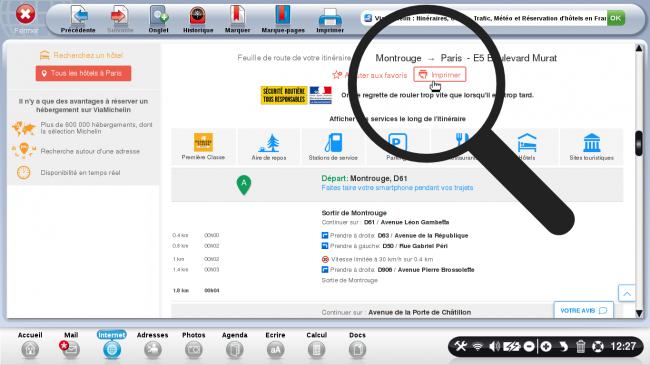Image resolution: width=650 pixels, height=365 pixels.
Task: Click the Prendre à gauche D50 Rue Gabriel Péri step
Action: click(384, 246)
